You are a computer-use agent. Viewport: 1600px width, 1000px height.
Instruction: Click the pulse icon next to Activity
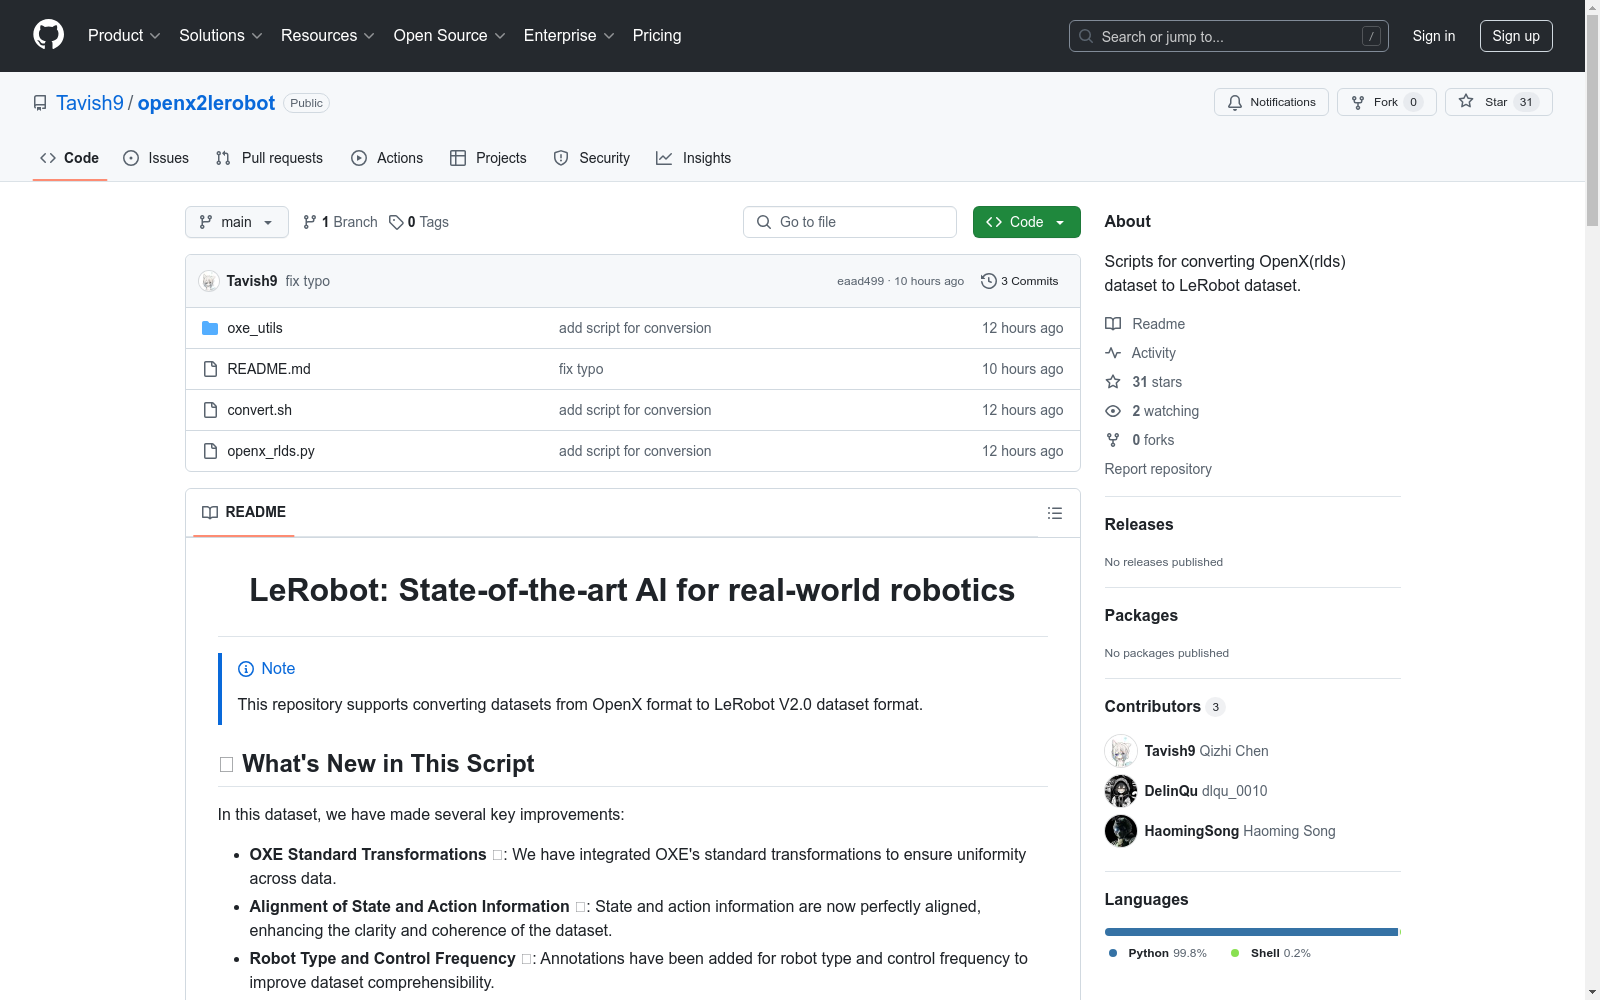coord(1113,353)
